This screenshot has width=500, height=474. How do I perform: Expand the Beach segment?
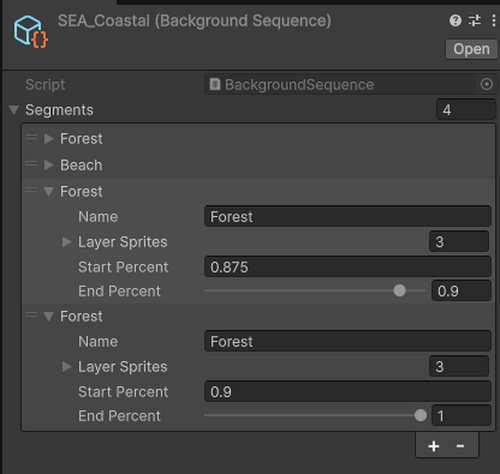[x=49, y=165]
